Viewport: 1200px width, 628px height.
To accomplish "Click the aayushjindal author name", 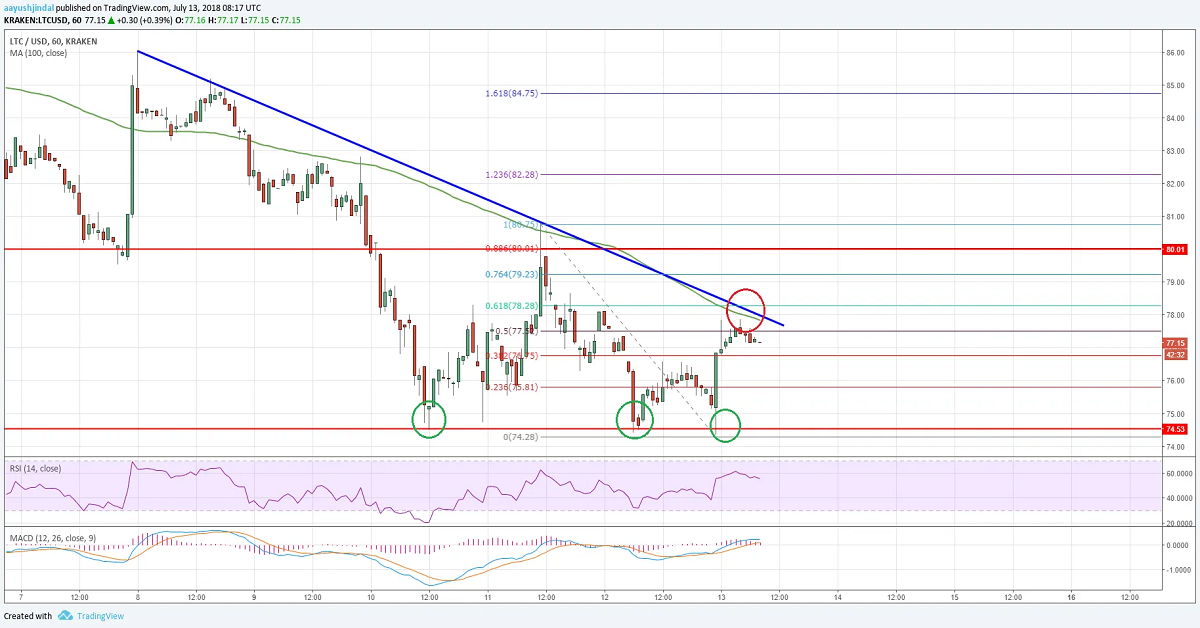I will pyautogui.click(x=31, y=6).
